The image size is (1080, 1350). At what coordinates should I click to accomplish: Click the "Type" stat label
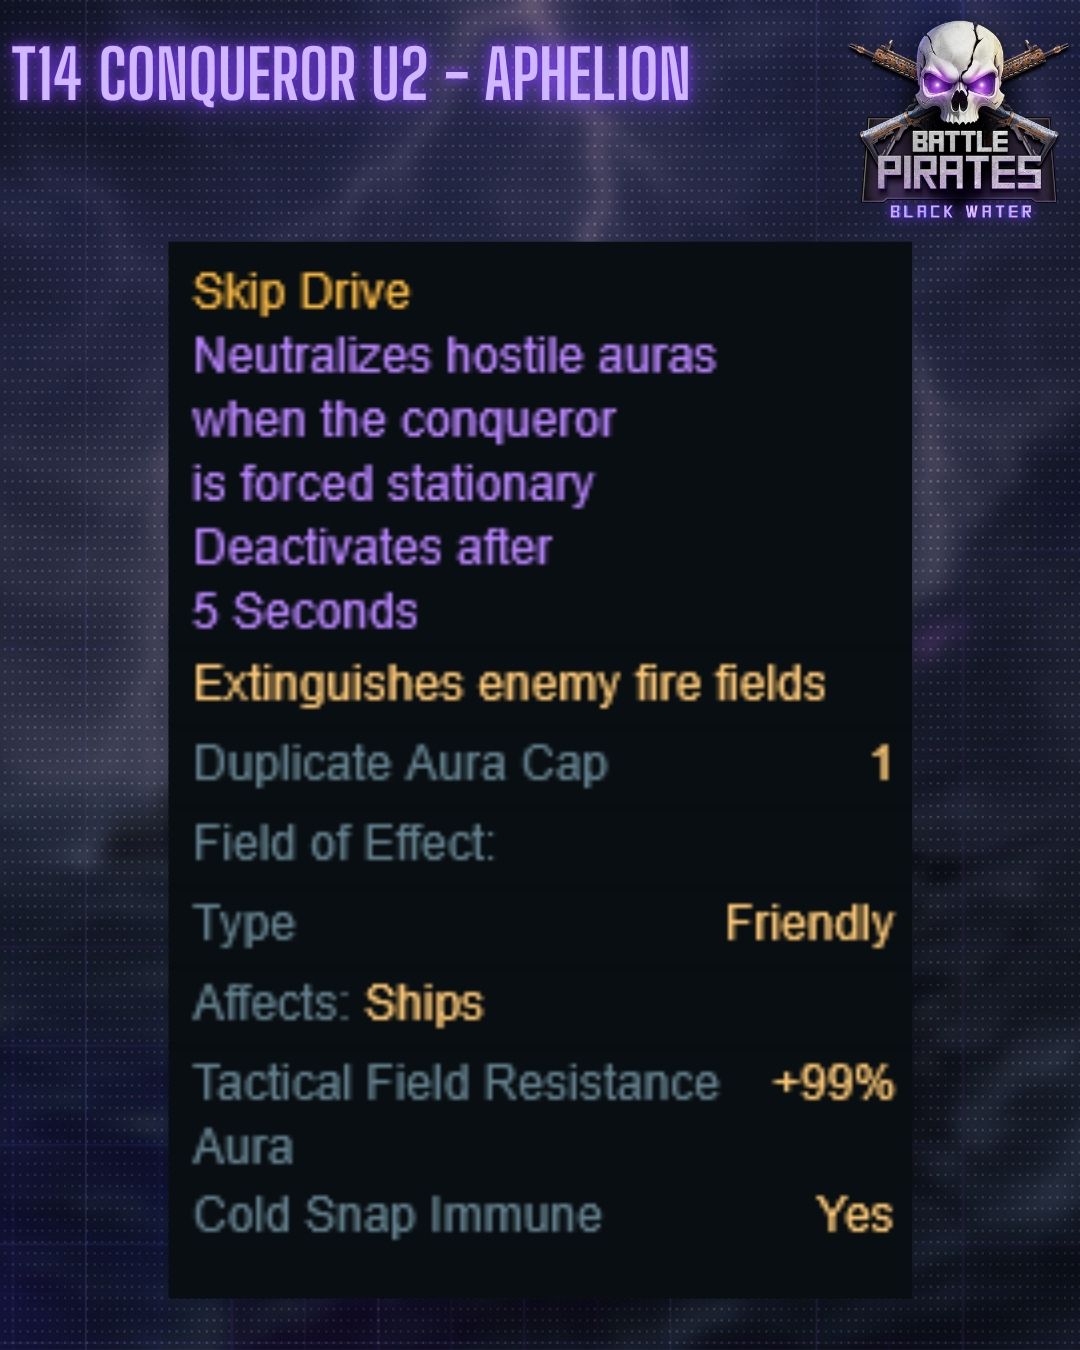(244, 923)
